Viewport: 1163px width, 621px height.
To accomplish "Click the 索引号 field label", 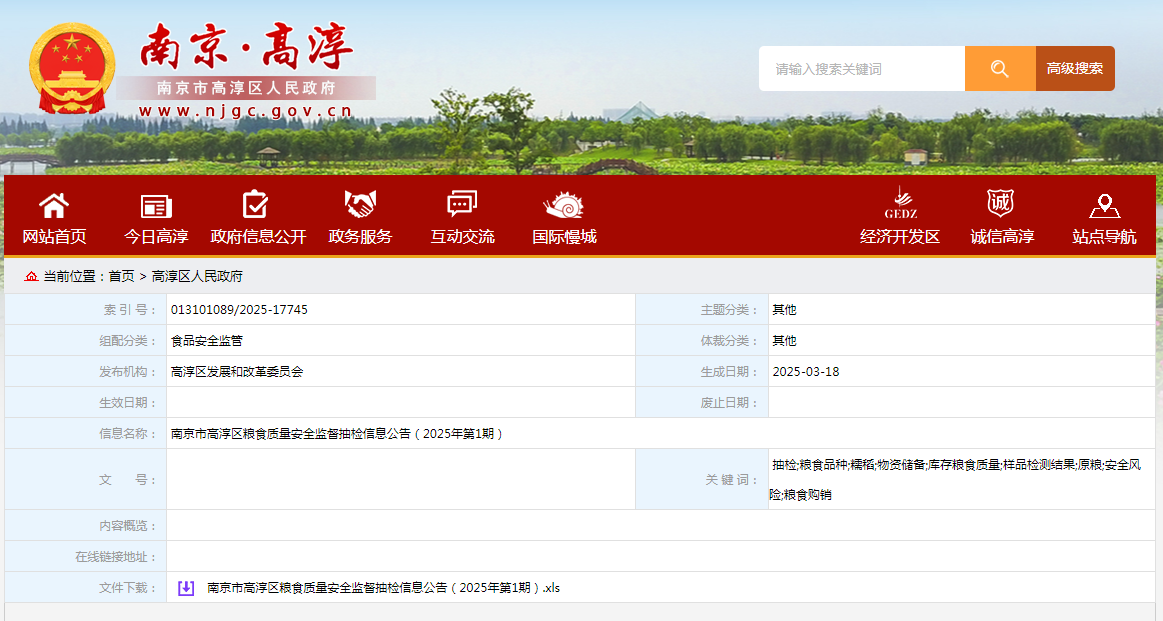I will pyautogui.click(x=130, y=309).
